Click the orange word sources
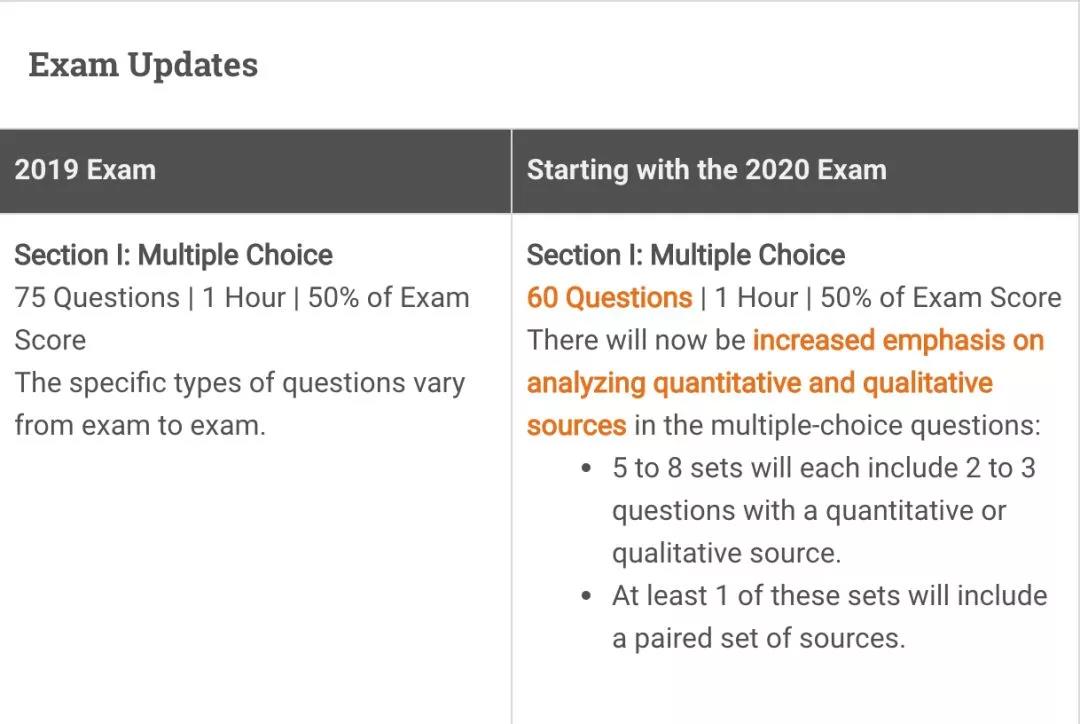Viewport: 1080px width, 724px height. (577, 426)
